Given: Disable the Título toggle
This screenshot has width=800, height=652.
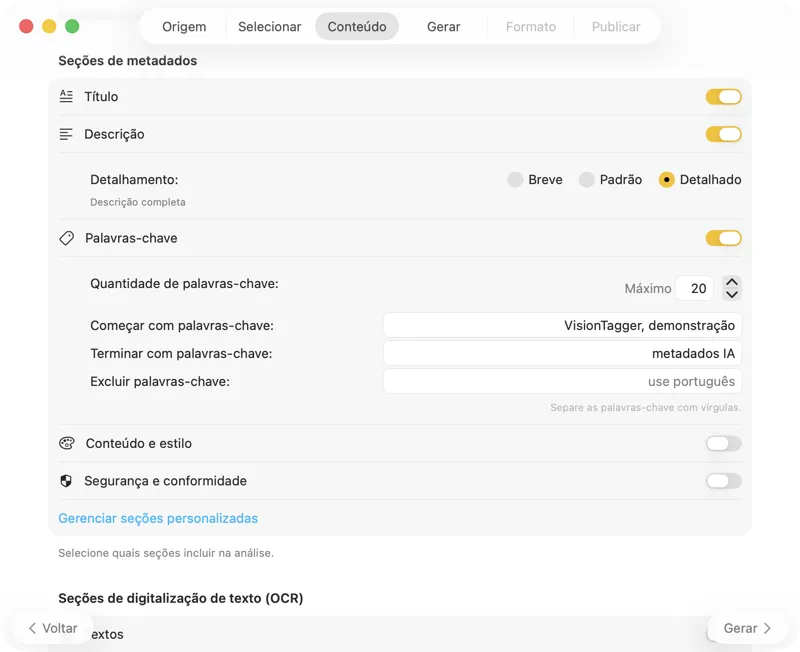Looking at the screenshot, I should [723, 97].
